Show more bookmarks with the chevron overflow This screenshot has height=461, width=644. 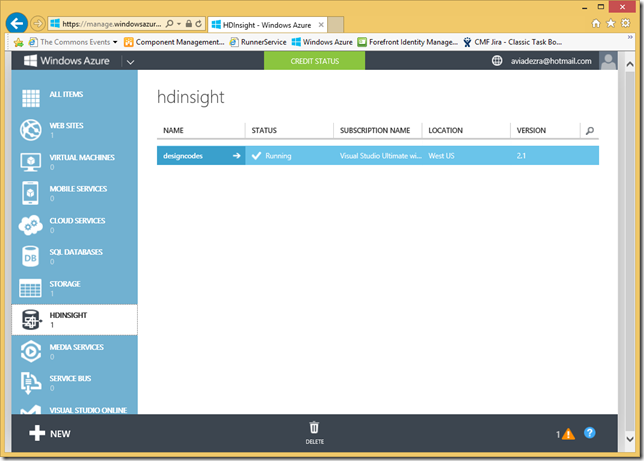[x=630, y=37]
